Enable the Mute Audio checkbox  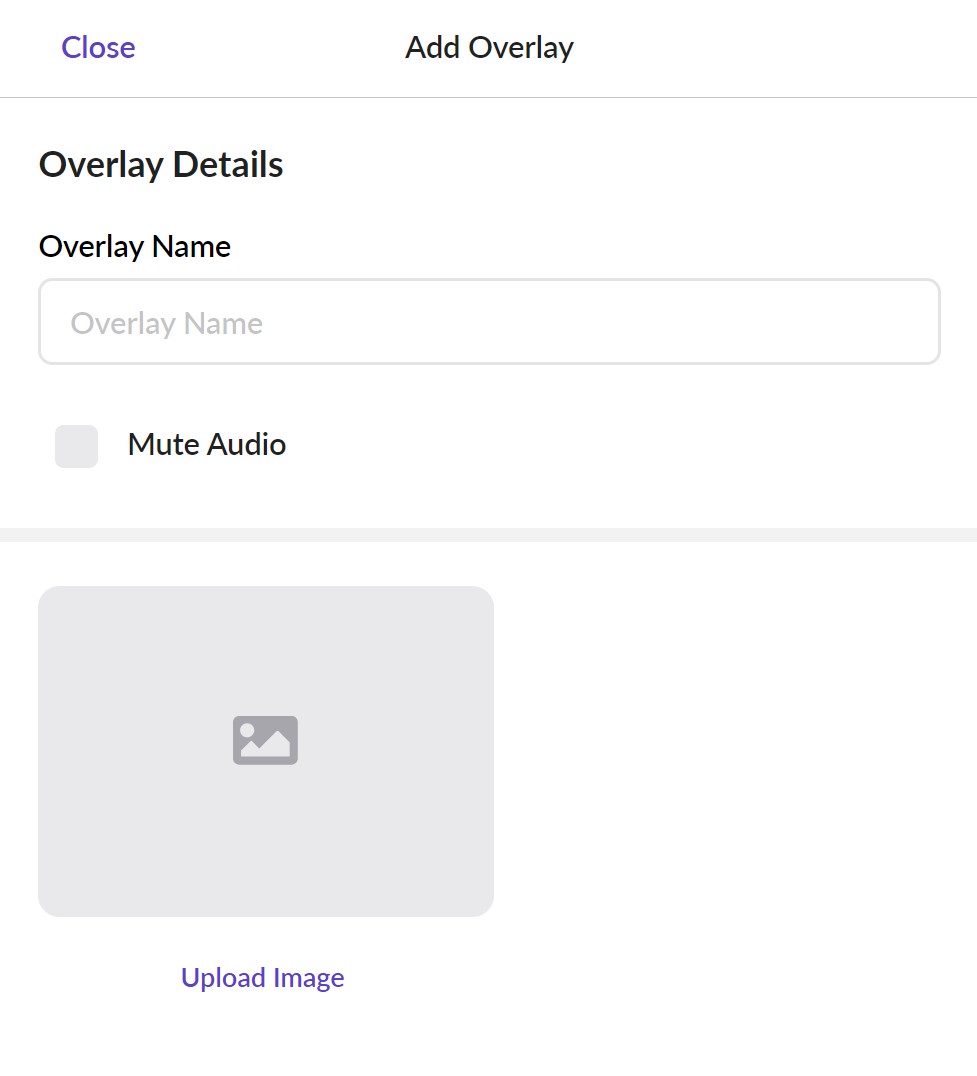click(x=77, y=446)
